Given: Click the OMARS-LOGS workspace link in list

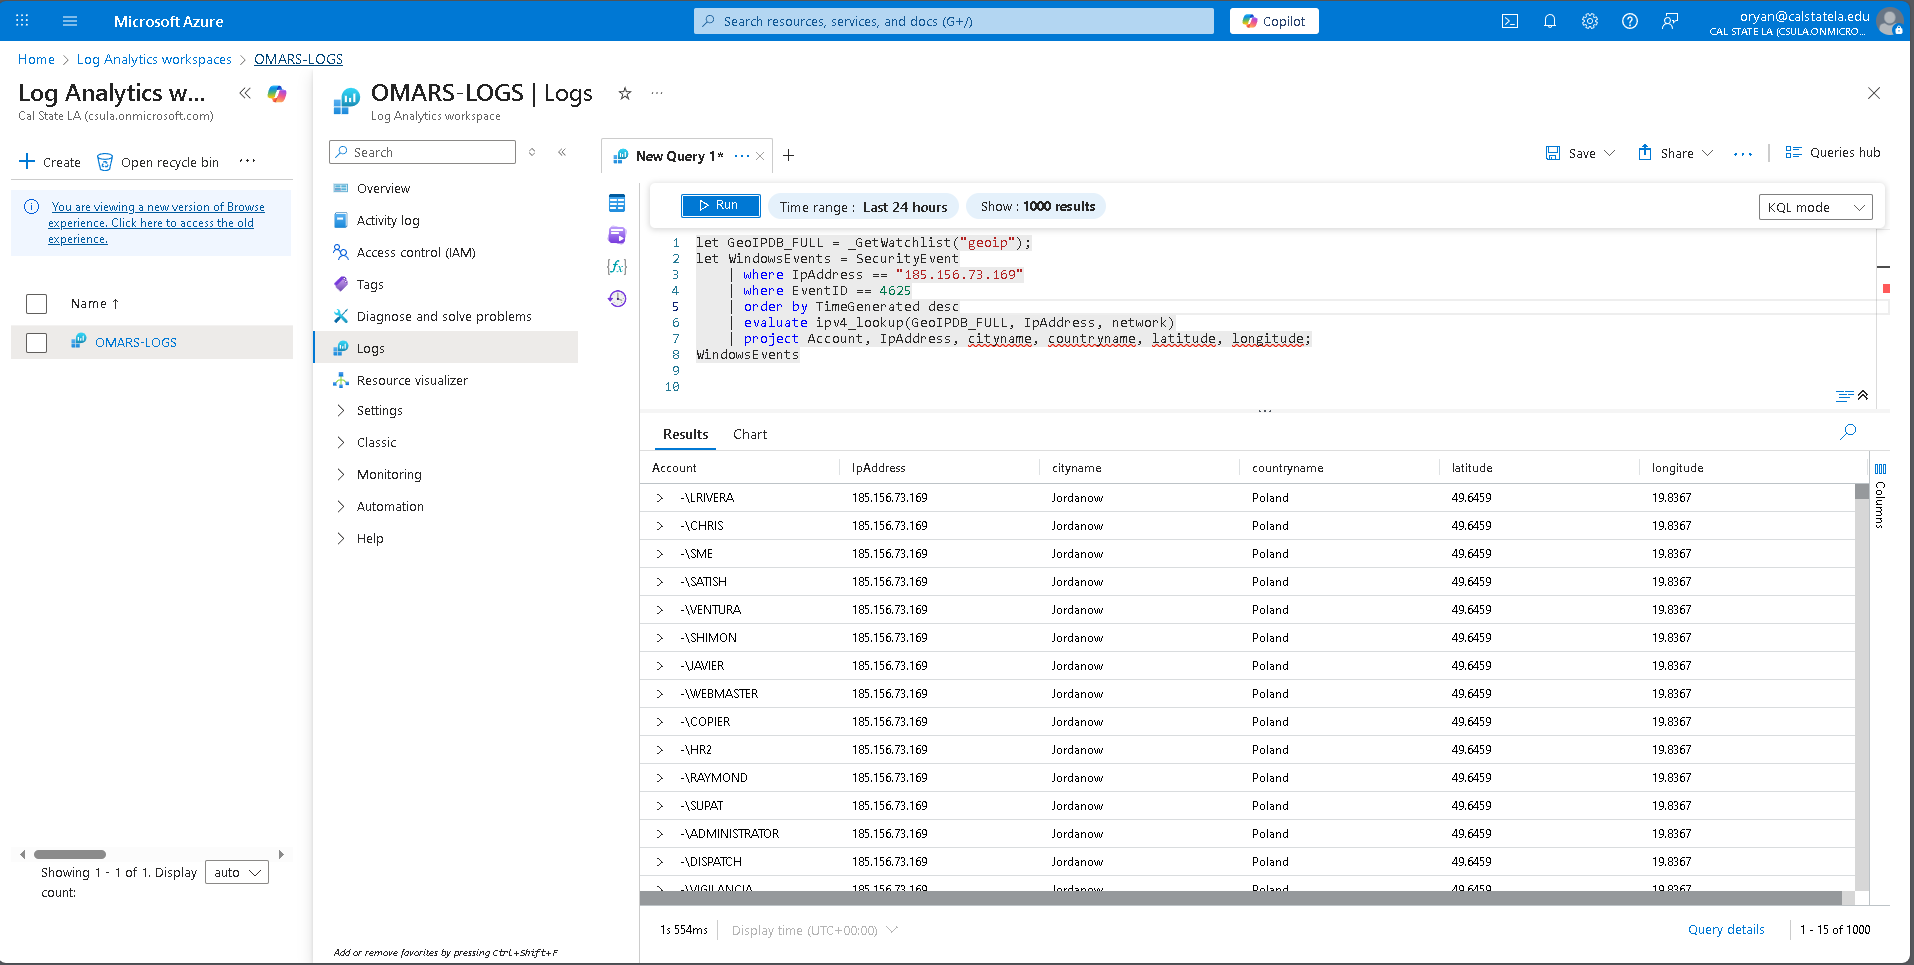Looking at the screenshot, I should [x=136, y=343].
